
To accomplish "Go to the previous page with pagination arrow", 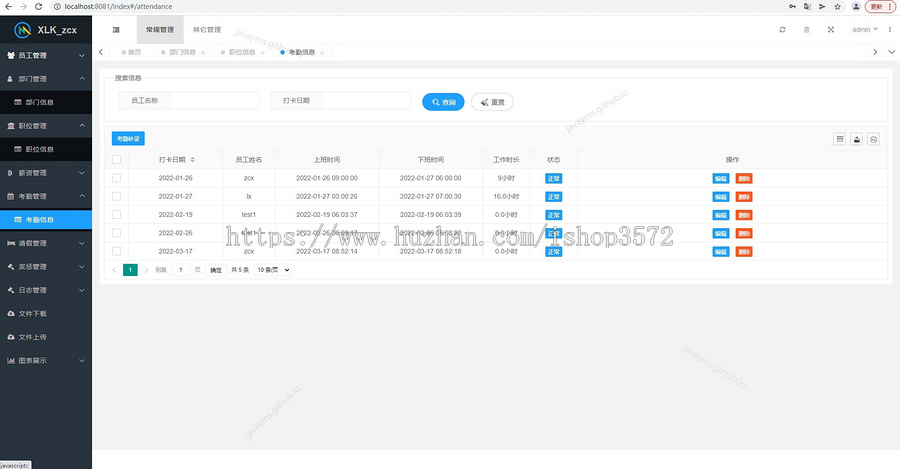I will 114,270.
